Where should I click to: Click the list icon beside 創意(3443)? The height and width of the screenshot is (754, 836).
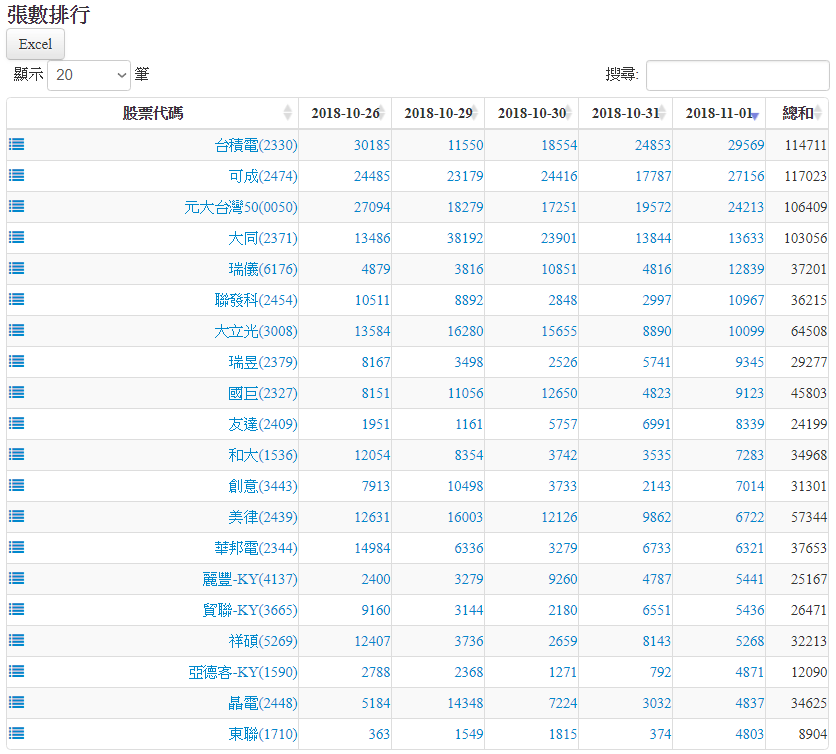click(x=16, y=485)
